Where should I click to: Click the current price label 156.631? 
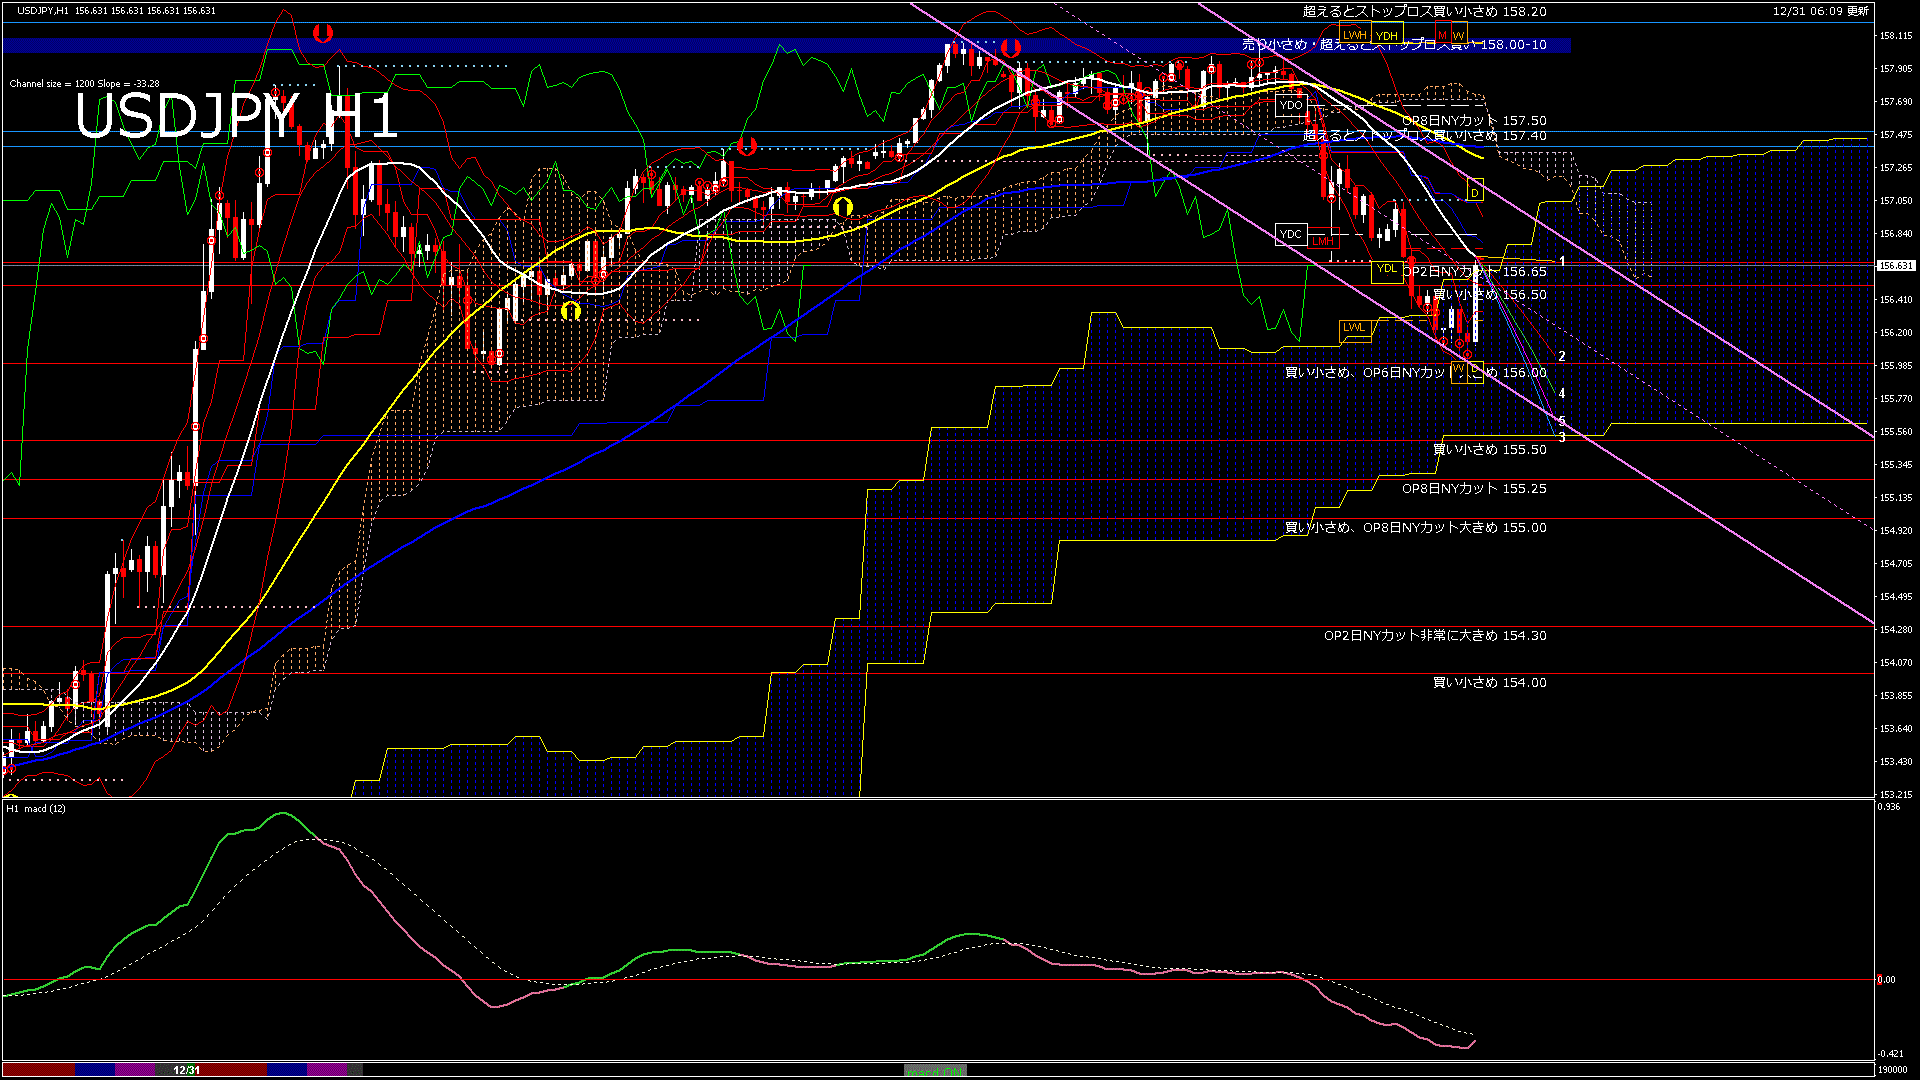[x=1895, y=266]
